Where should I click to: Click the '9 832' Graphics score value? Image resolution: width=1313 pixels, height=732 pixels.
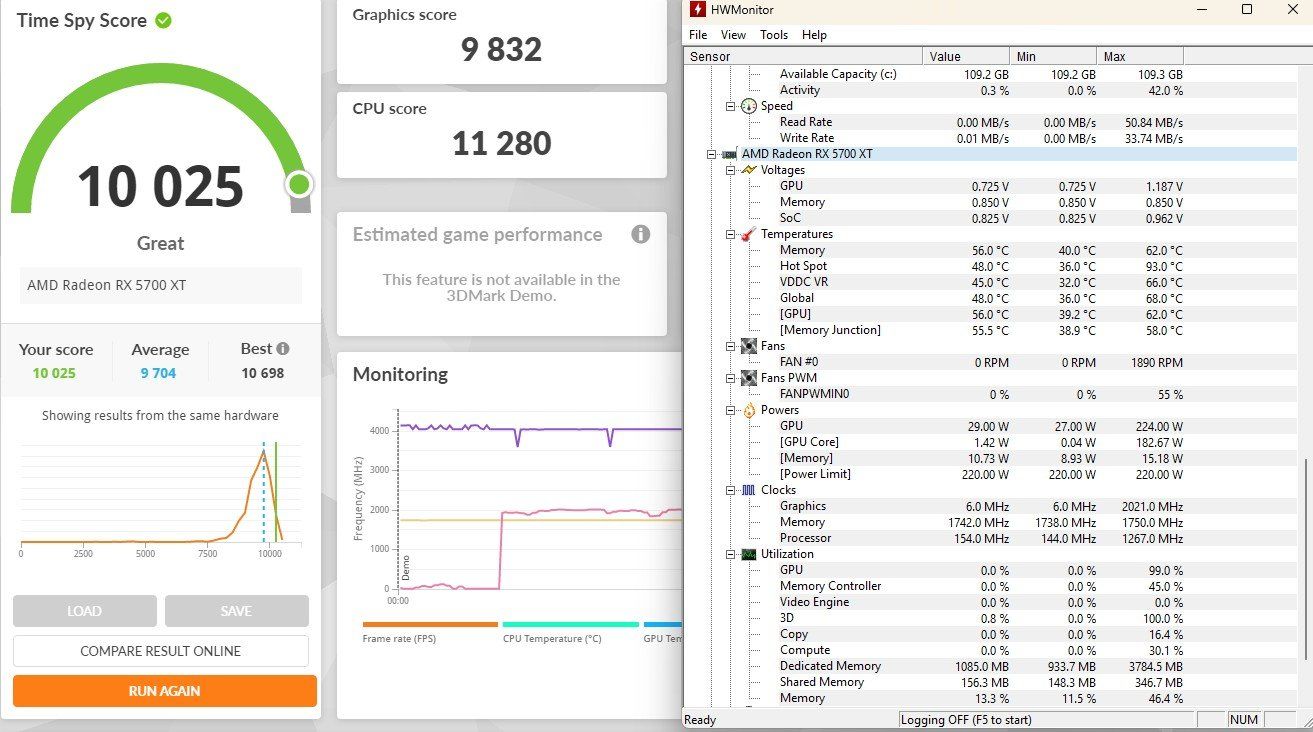click(501, 49)
